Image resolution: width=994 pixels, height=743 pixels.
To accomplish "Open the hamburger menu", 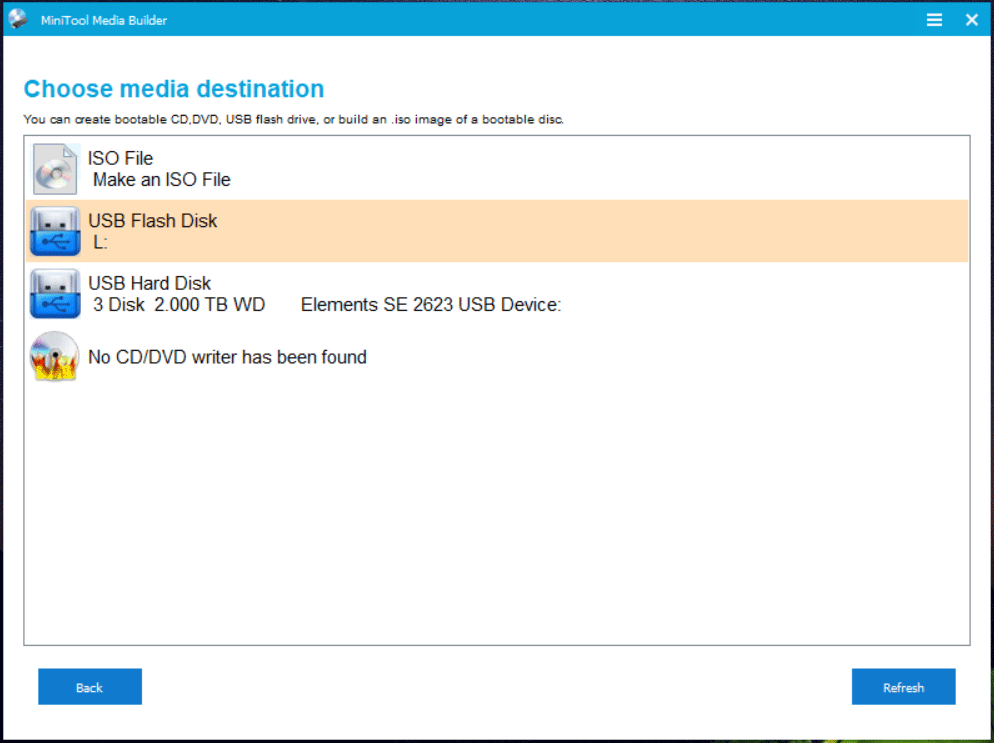I will pos(934,19).
